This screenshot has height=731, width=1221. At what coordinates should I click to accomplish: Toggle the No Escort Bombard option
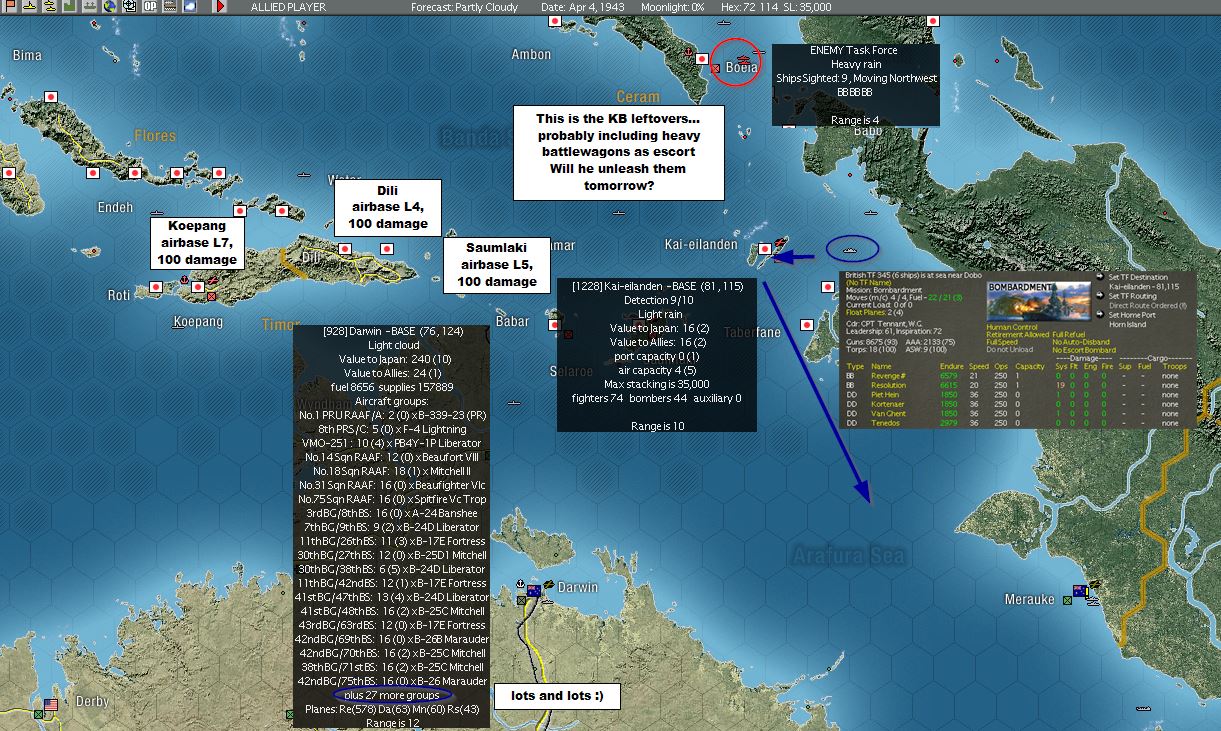pyautogui.click(x=1084, y=349)
